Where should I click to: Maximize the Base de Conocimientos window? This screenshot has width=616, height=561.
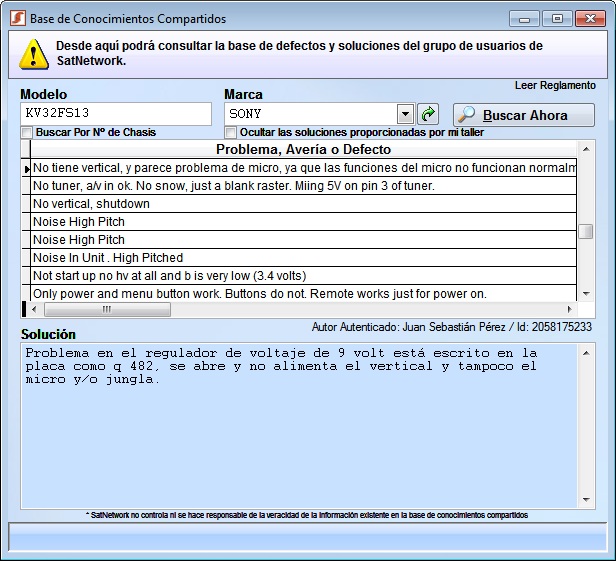click(556, 18)
